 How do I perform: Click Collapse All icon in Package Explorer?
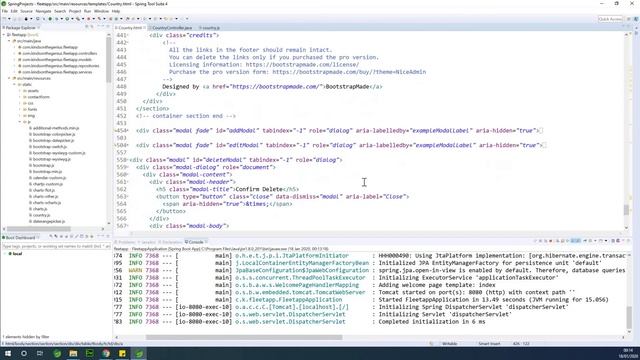87,27
